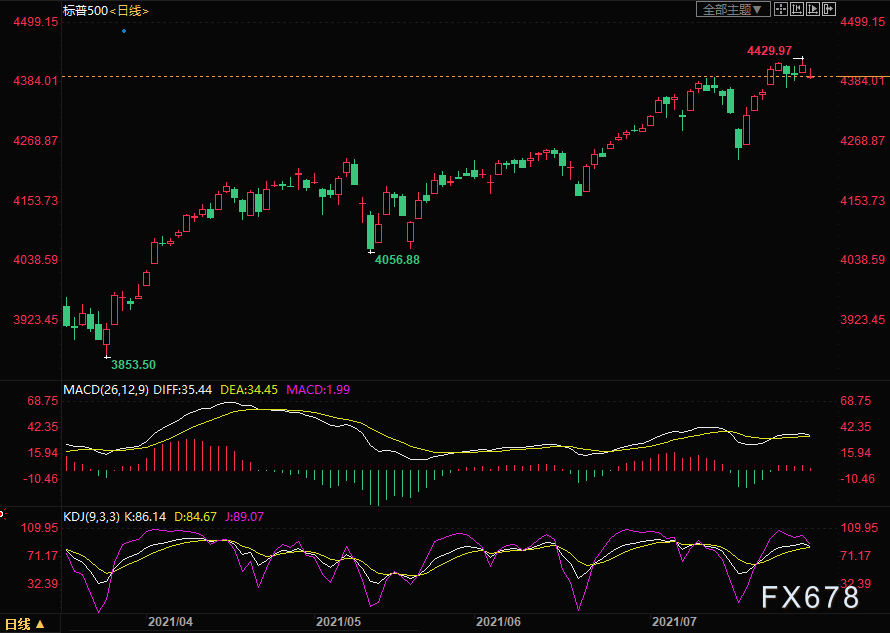Click the 3853.50 lowest price label

[133, 365]
